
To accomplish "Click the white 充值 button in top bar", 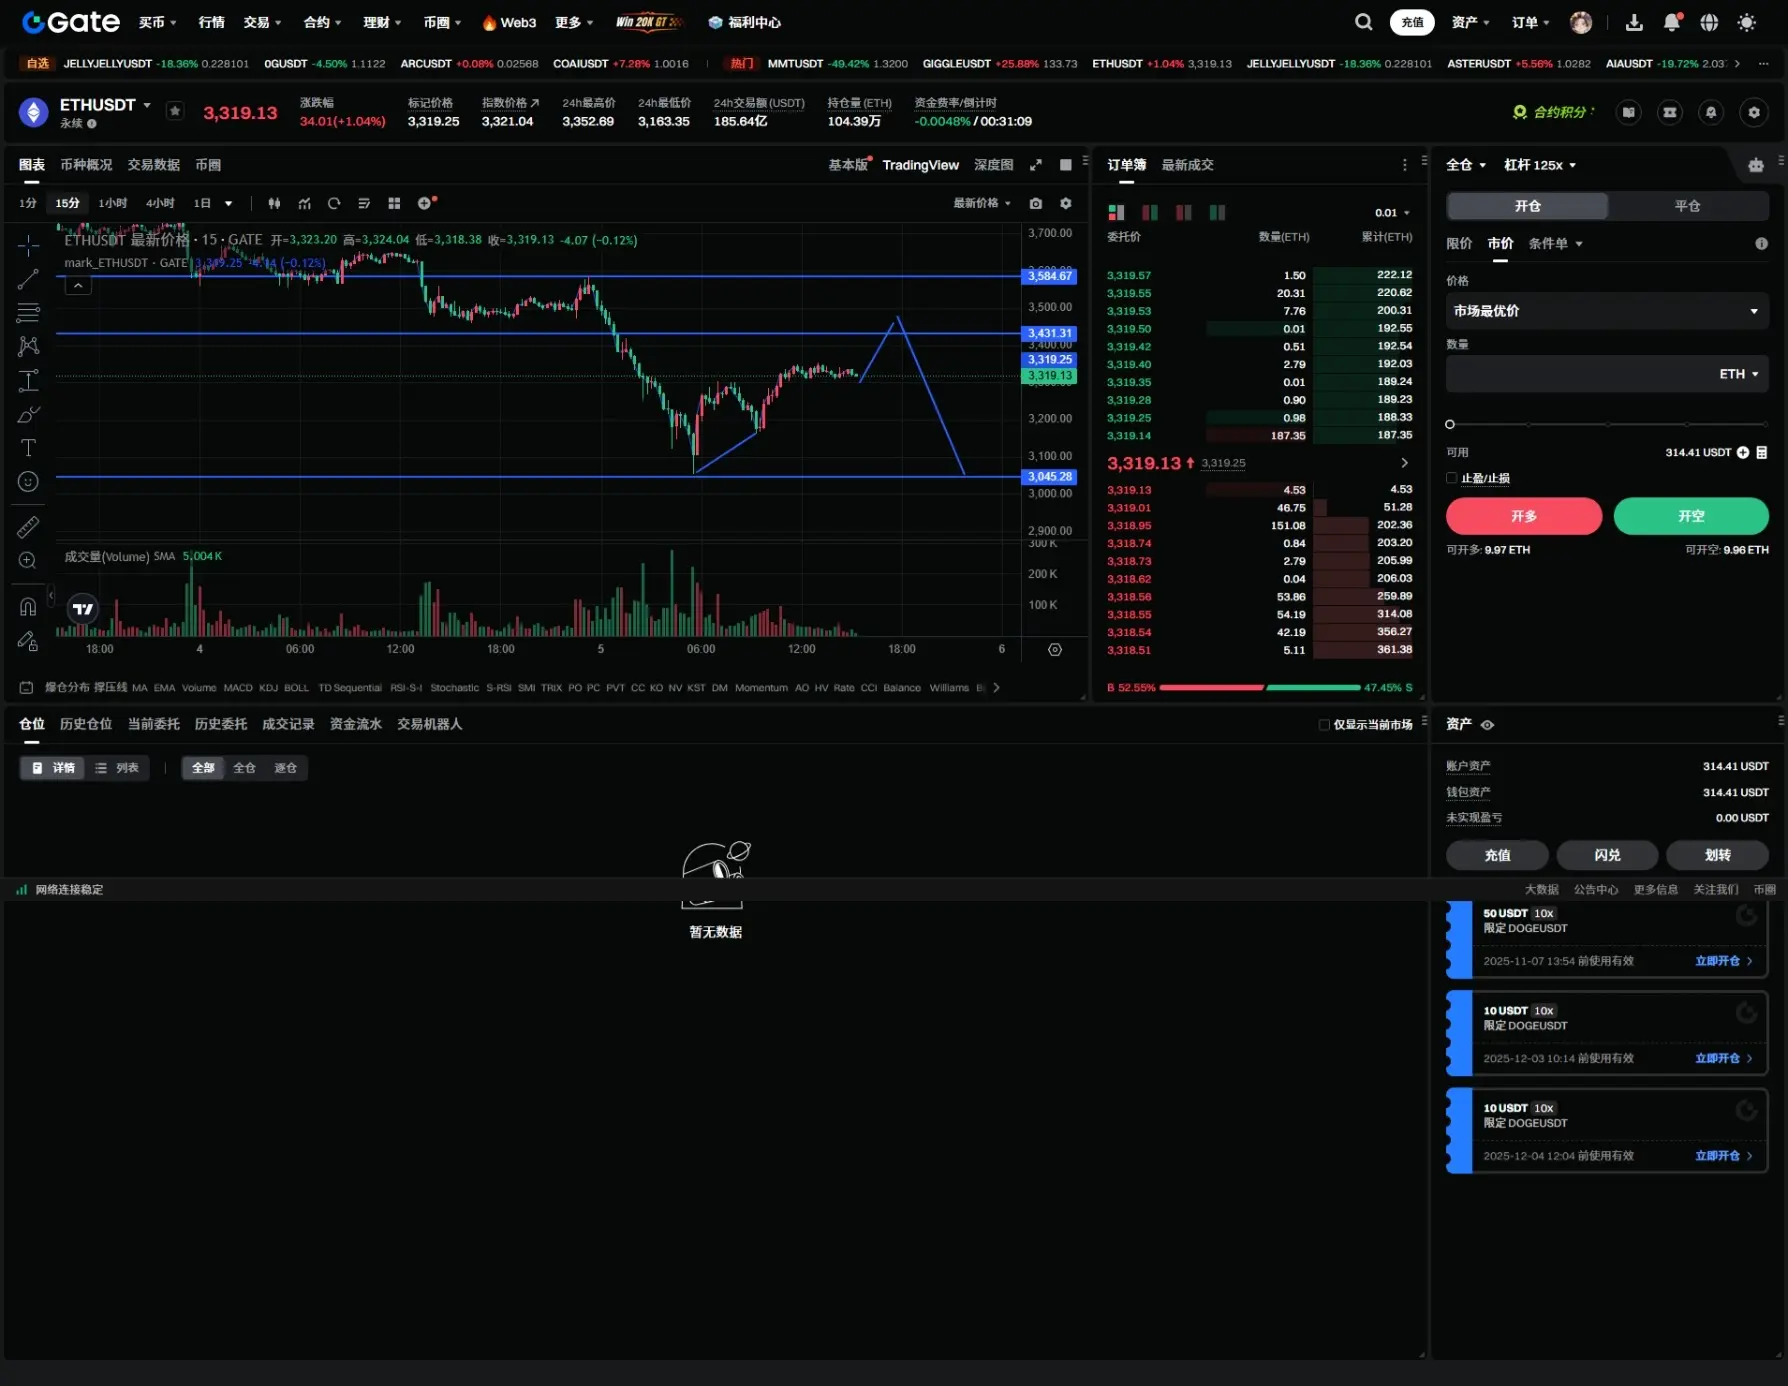I will (1412, 22).
